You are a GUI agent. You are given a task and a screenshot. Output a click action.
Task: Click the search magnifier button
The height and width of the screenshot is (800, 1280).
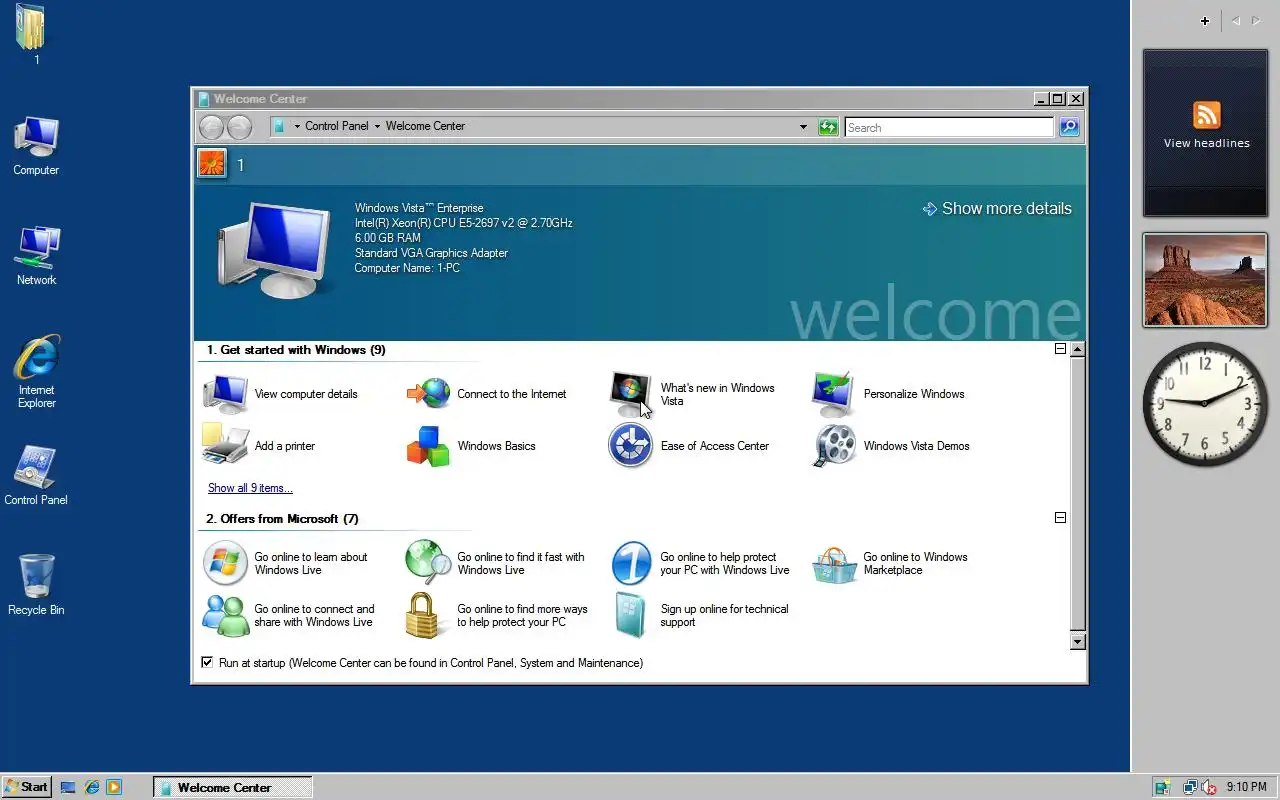(x=1069, y=127)
